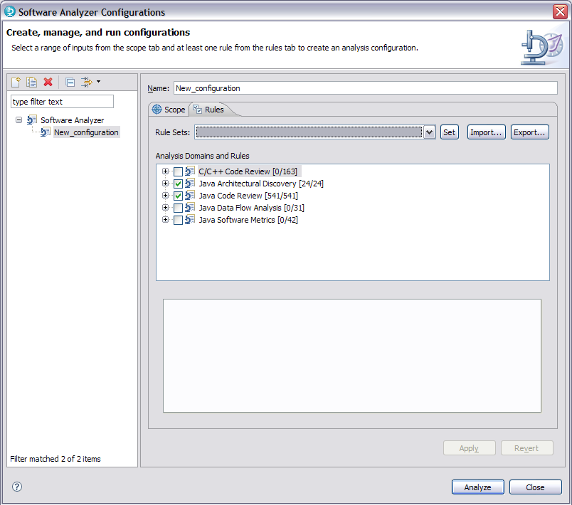Click the Name text field
The height and width of the screenshot is (505, 572).
[366, 88]
